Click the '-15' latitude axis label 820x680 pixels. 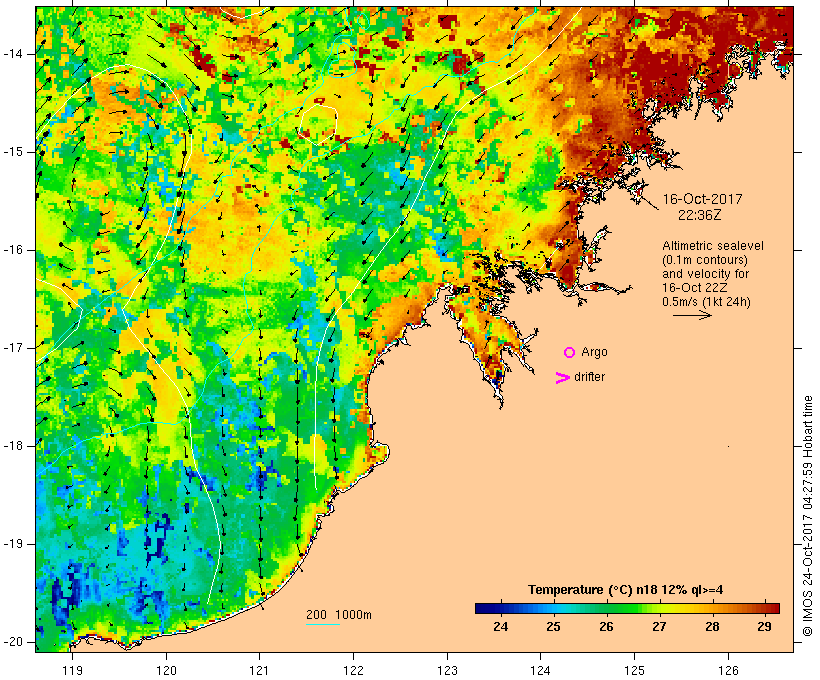[x=13, y=152]
